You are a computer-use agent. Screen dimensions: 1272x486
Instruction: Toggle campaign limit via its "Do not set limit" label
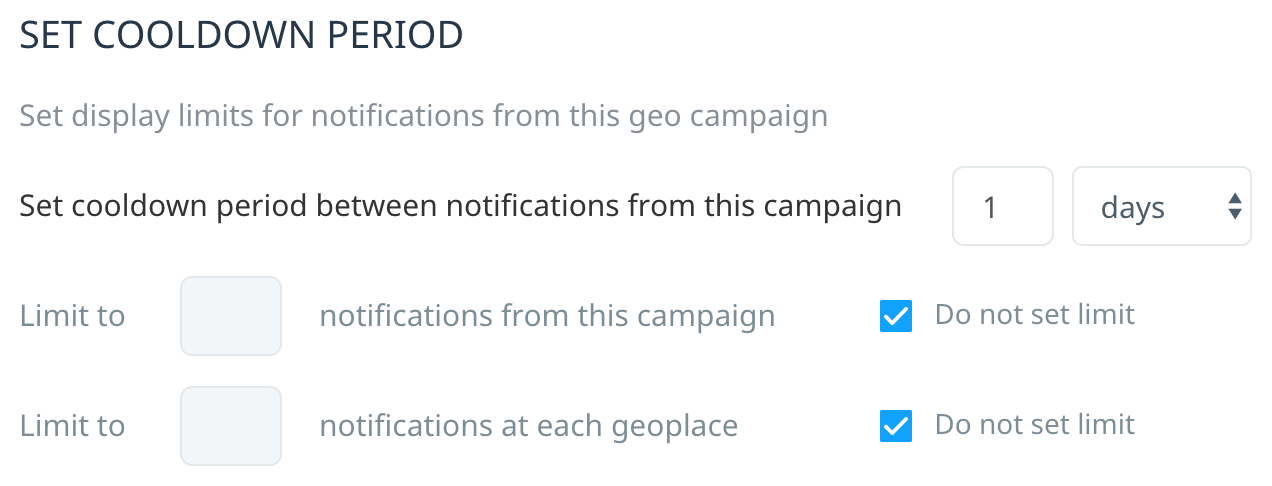pyautogui.click(x=1035, y=315)
